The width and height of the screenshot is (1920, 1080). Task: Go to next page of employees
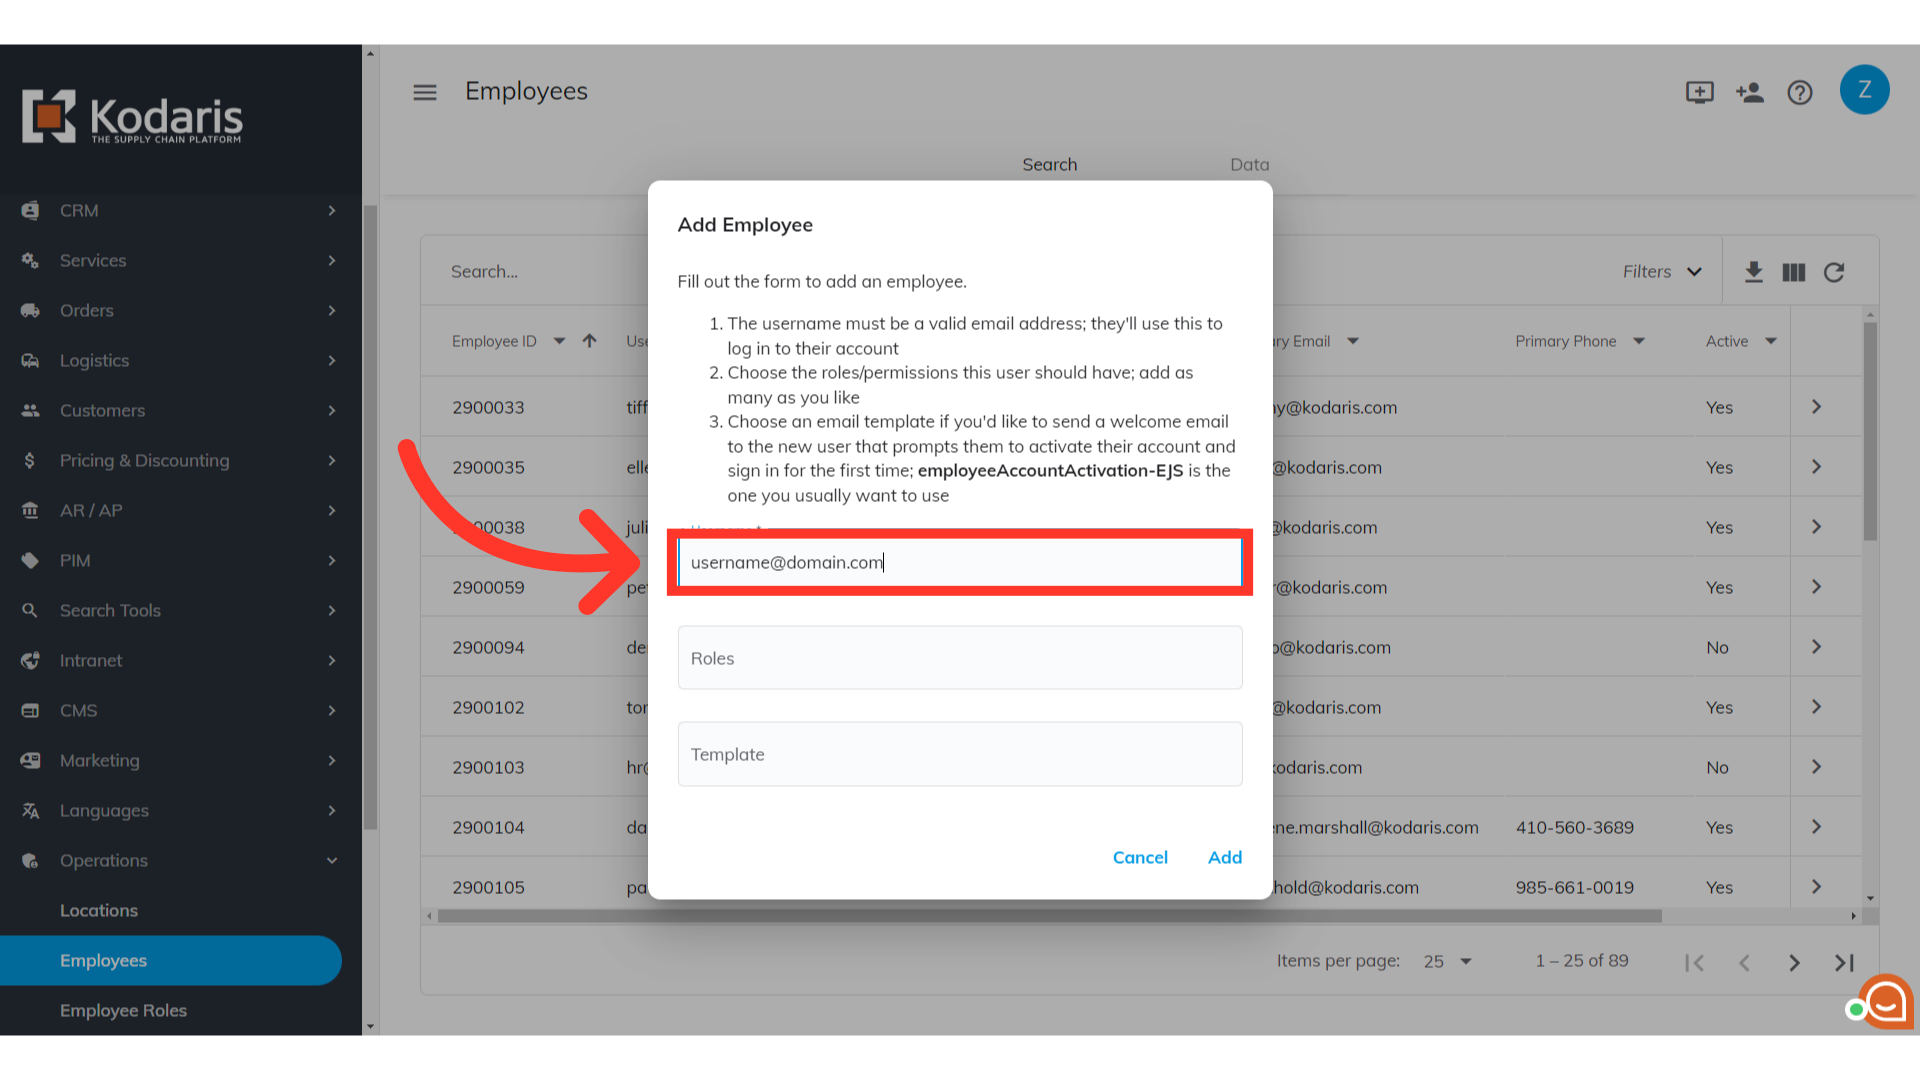coord(1794,962)
